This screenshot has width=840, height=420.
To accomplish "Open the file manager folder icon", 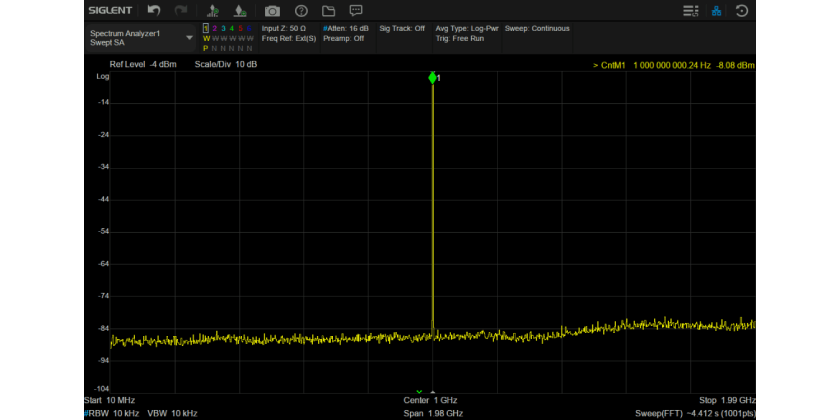I will (328, 10).
